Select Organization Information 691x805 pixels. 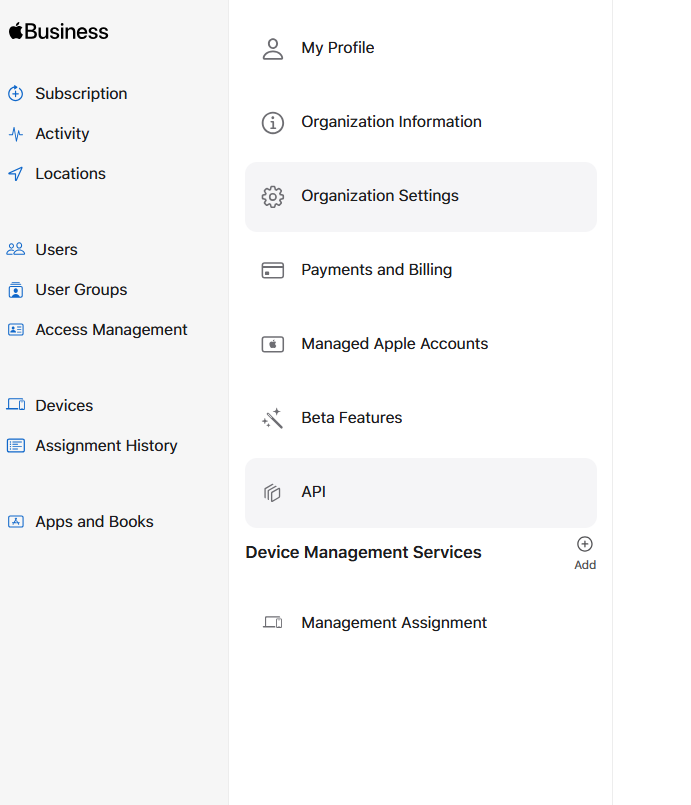pos(391,122)
